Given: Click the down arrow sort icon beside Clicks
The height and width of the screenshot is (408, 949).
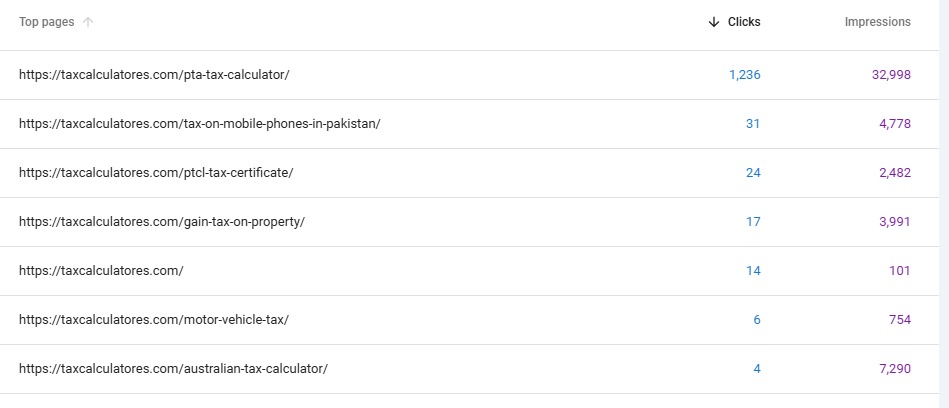Looking at the screenshot, I should pos(713,22).
